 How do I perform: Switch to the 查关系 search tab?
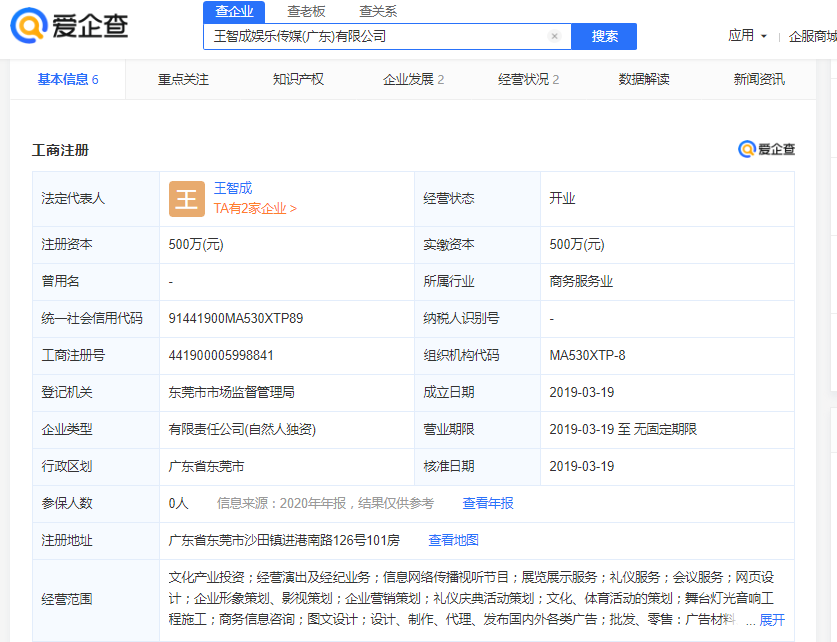point(378,11)
